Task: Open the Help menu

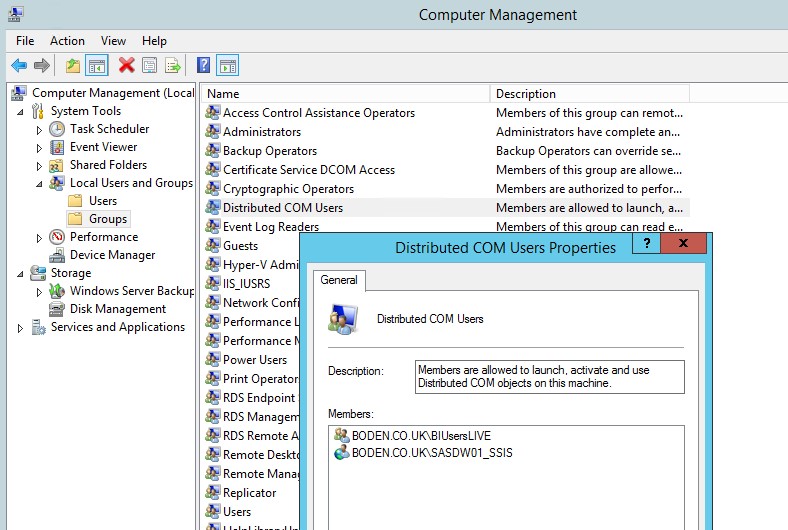Action: 154,41
